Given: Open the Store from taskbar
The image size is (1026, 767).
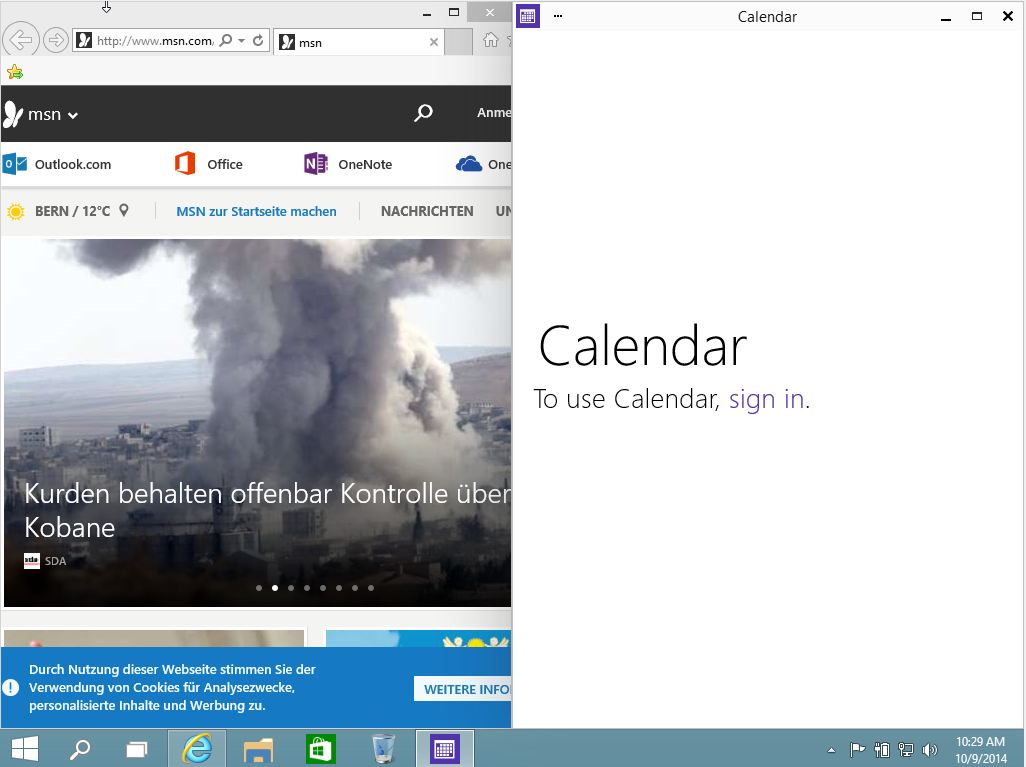Looking at the screenshot, I should click(321, 749).
